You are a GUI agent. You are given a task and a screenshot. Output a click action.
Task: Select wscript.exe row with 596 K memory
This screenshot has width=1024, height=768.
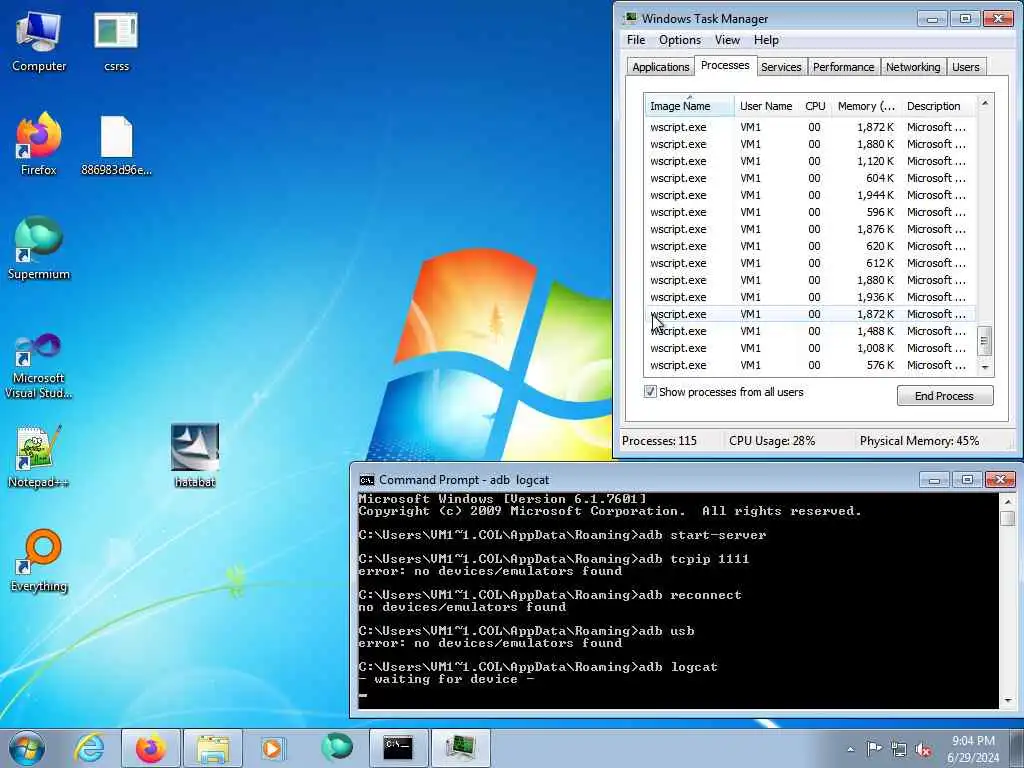point(810,212)
